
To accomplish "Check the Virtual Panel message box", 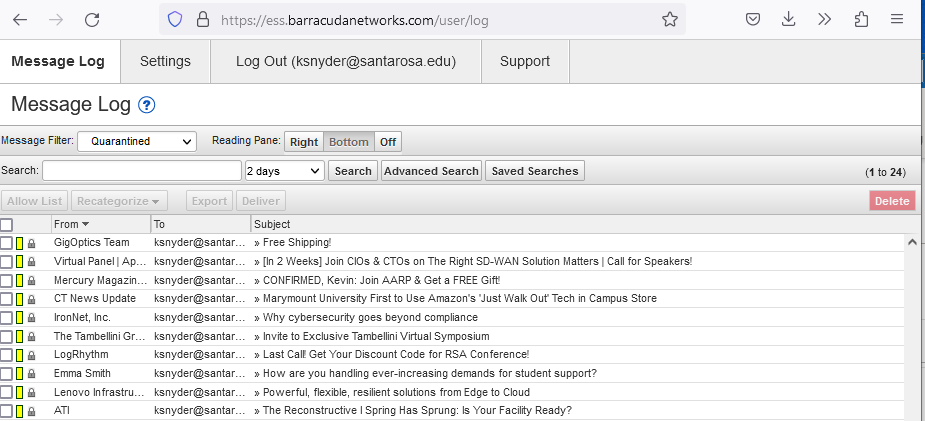I will 6,261.
